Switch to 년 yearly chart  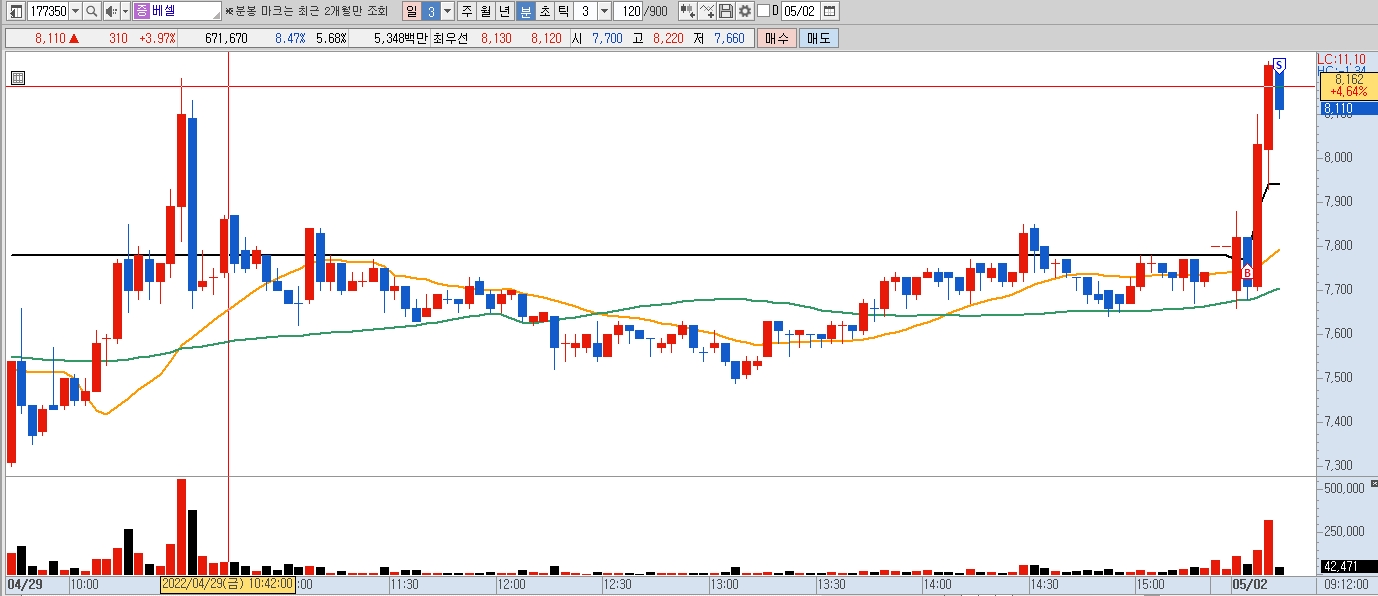coord(504,12)
